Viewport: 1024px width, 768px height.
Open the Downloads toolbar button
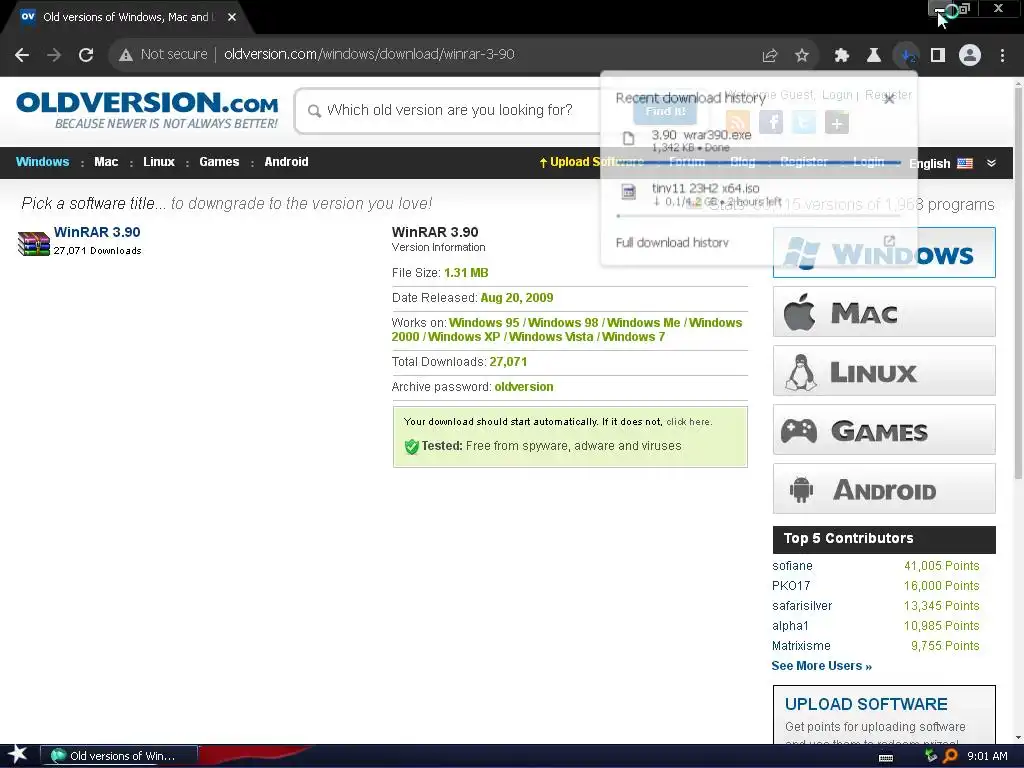(x=906, y=56)
